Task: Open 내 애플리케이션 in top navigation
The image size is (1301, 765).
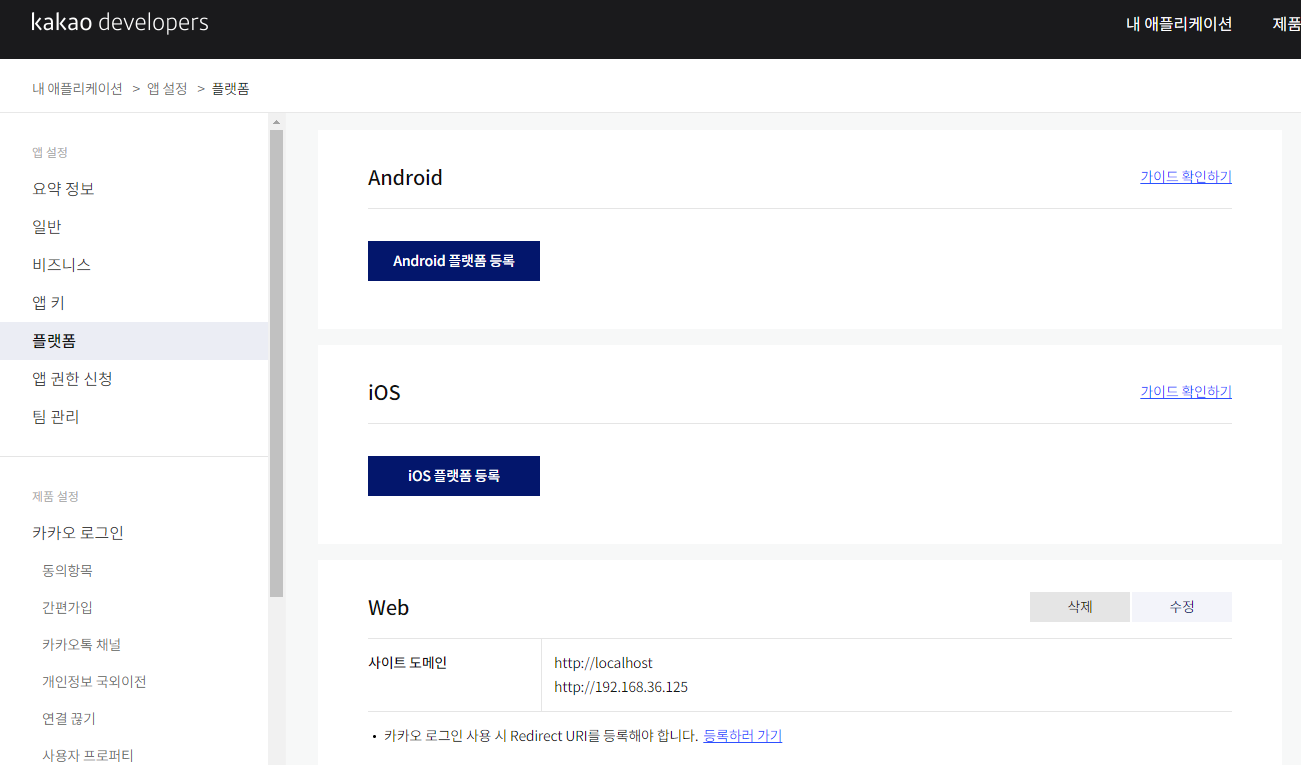Action: point(1179,24)
